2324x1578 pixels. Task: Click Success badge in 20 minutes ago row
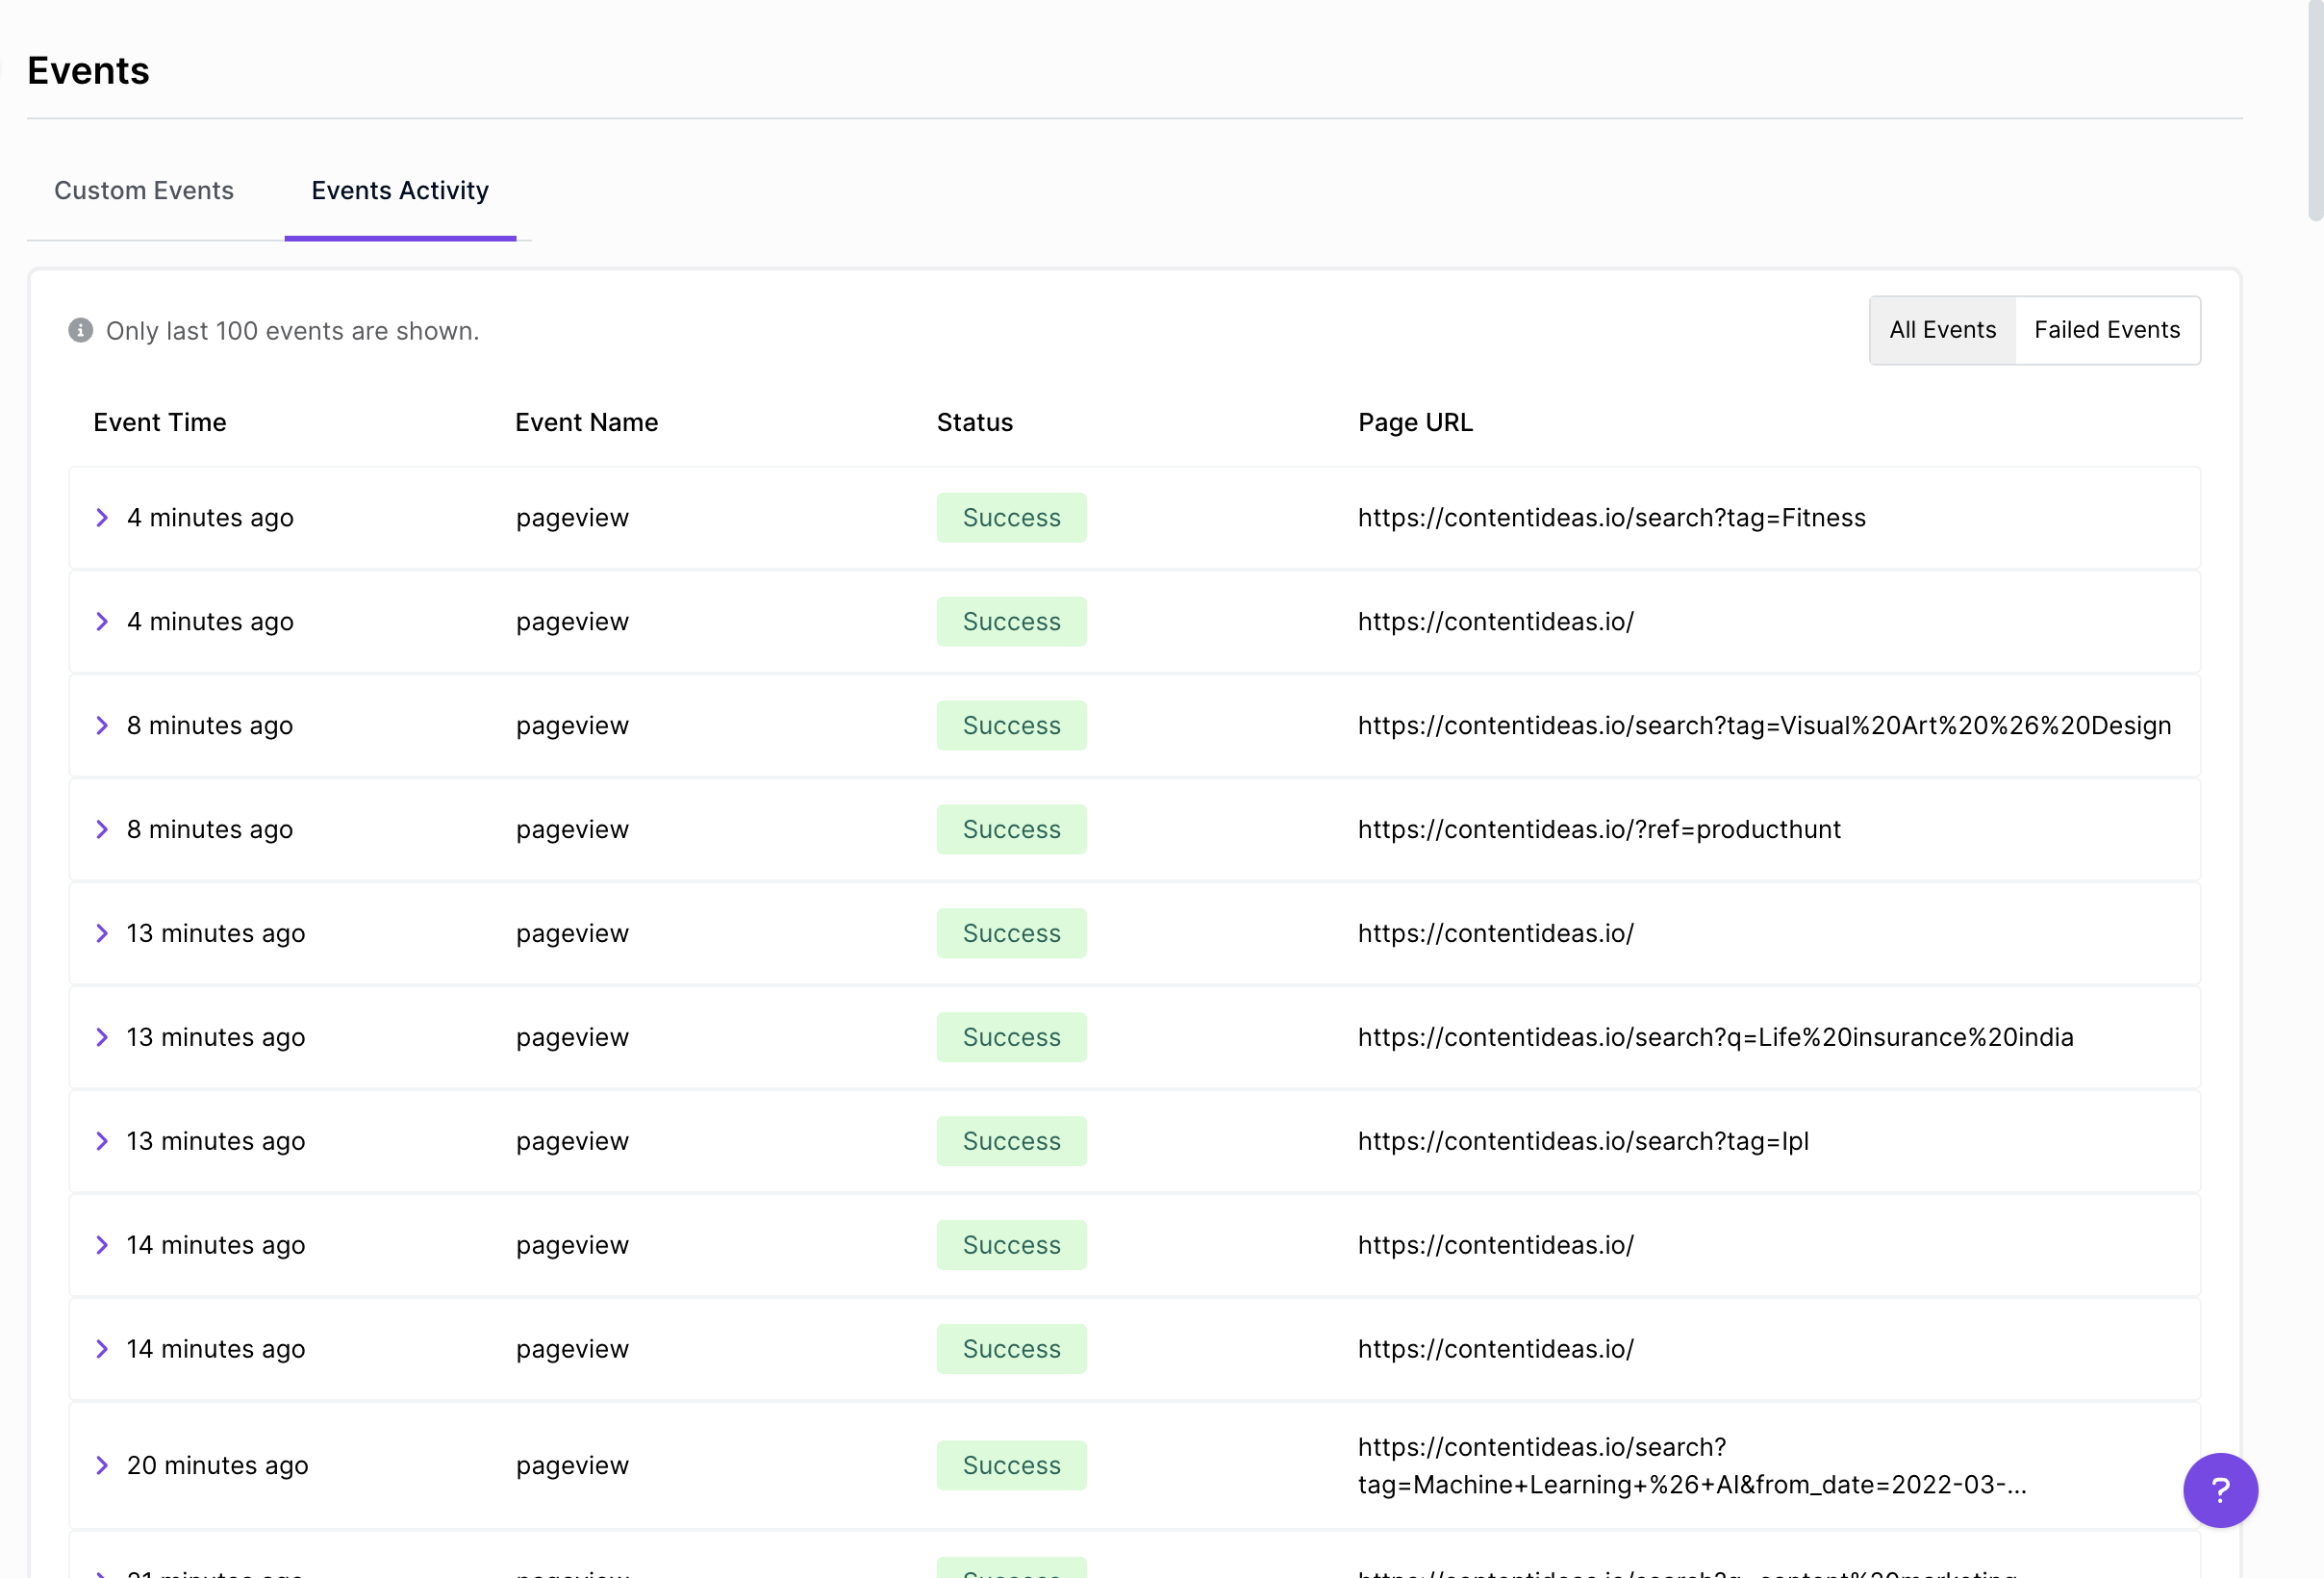coord(1011,1465)
